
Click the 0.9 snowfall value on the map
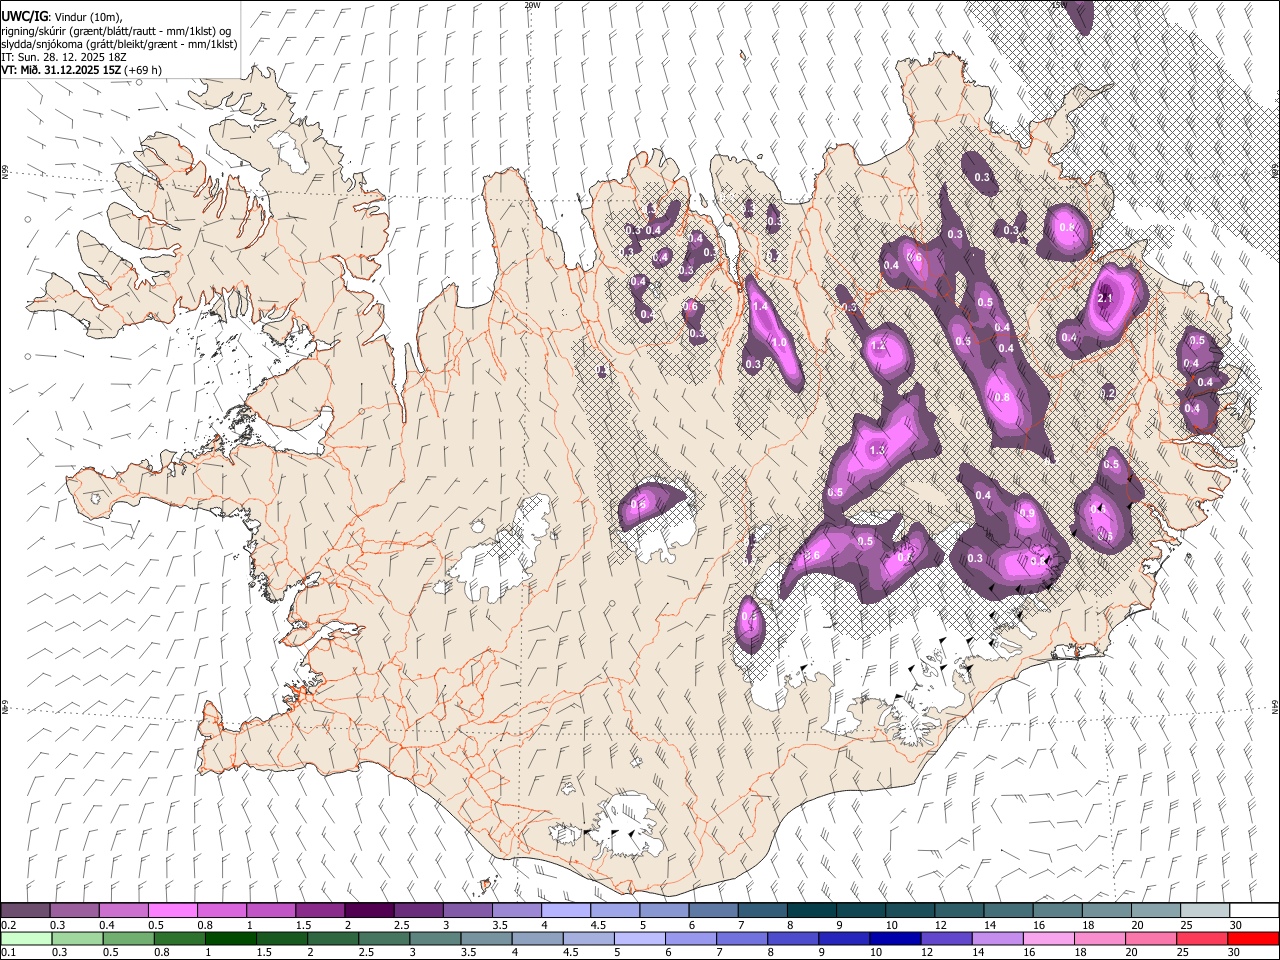(x=1027, y=514)
